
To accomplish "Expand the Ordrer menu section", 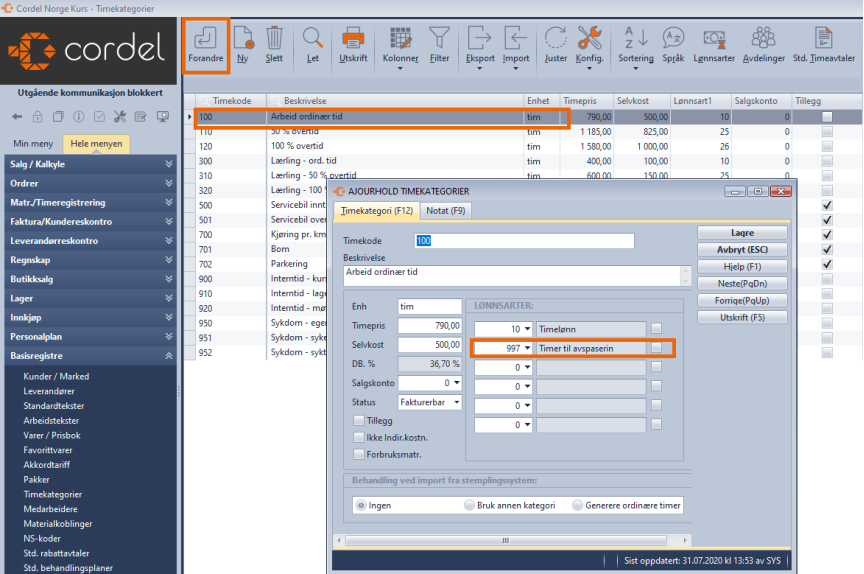I will pos(90,183).
